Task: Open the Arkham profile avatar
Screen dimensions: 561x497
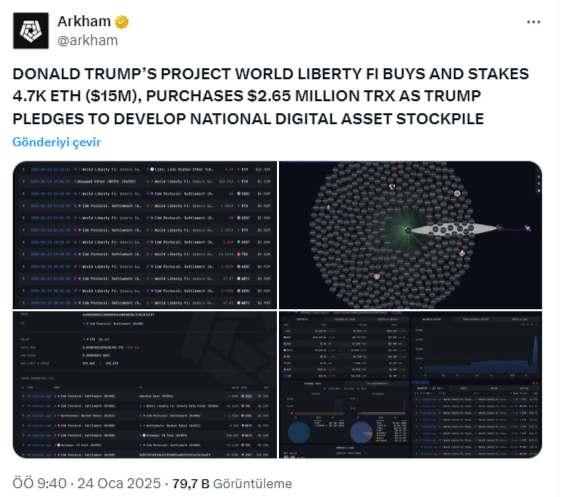Action: click(31, 31)
